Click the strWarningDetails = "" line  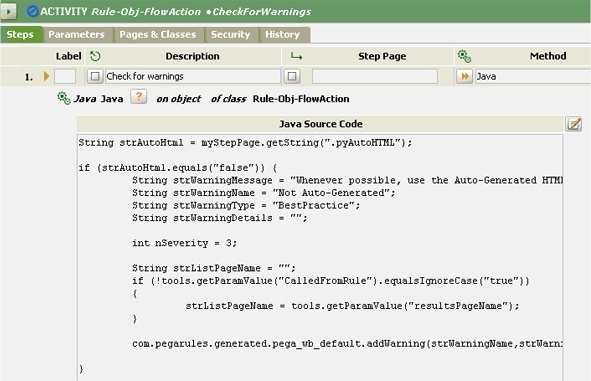point(220,218)
